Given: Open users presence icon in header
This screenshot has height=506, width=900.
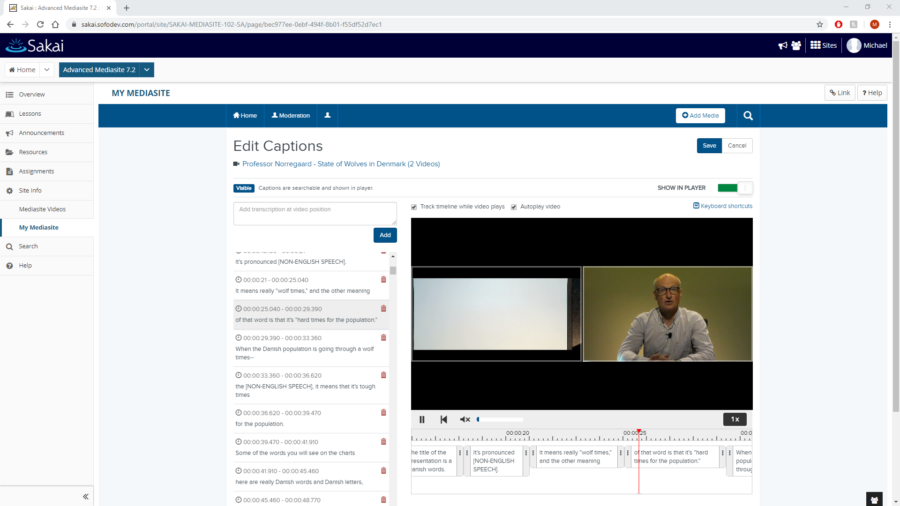Looking at the screenshot, I should click(796, 45).
